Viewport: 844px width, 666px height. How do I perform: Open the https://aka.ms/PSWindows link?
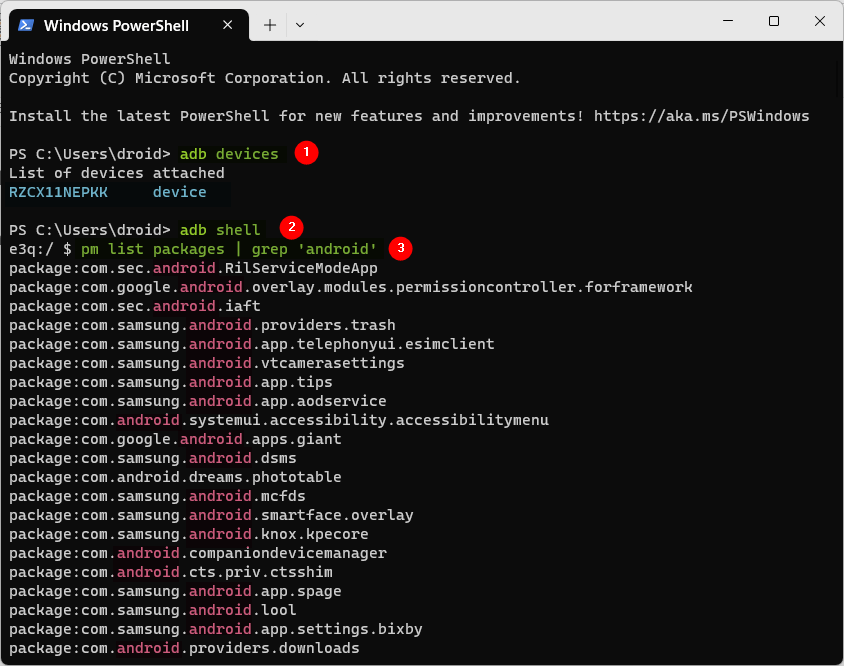click(x=701, y=116)
